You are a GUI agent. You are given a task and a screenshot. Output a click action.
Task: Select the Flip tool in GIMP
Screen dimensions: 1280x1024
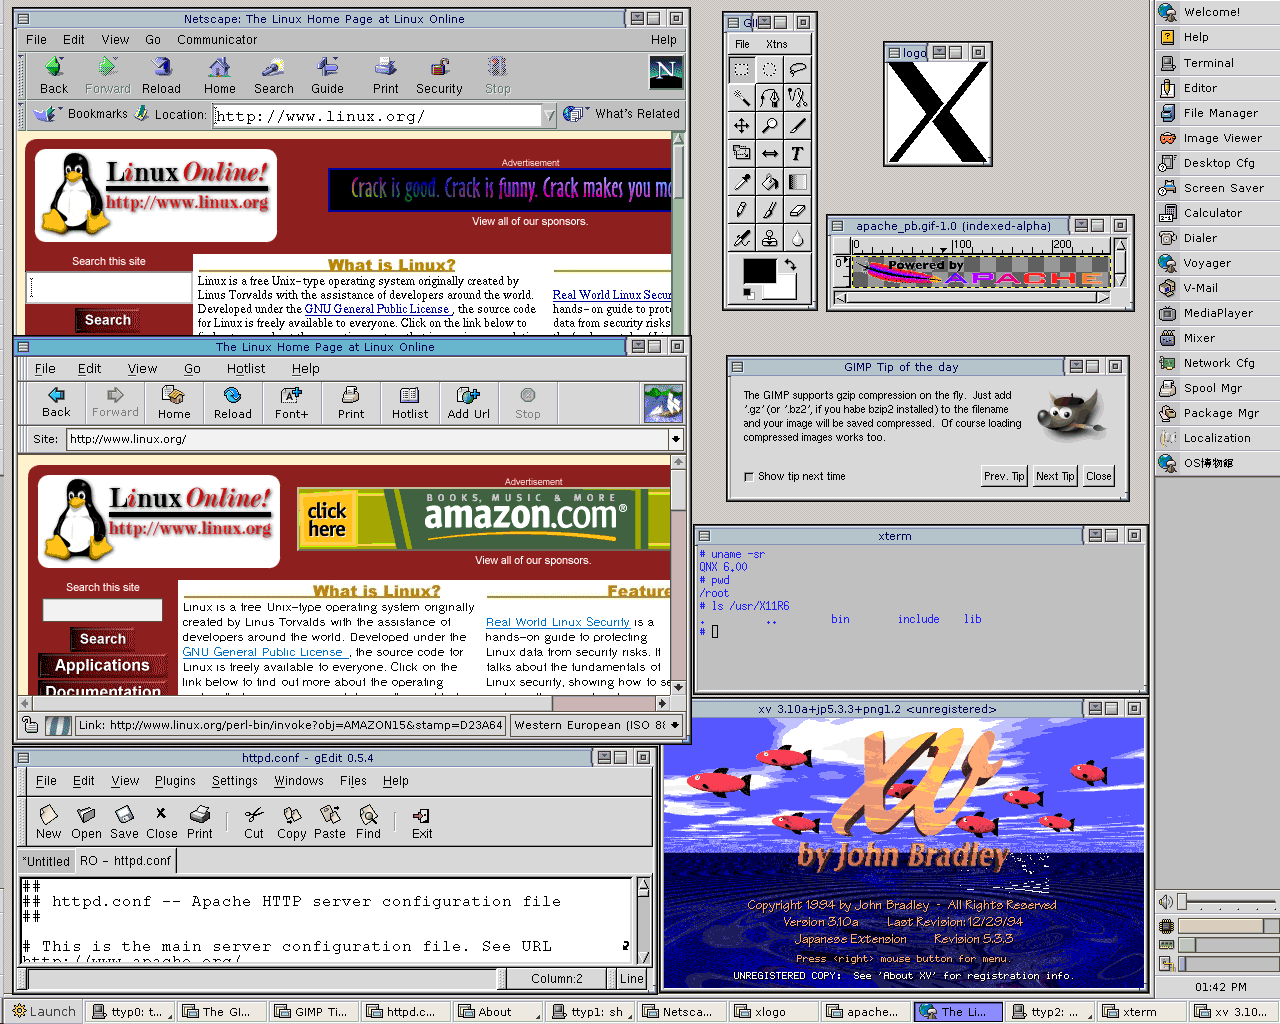tap(769, 153)
